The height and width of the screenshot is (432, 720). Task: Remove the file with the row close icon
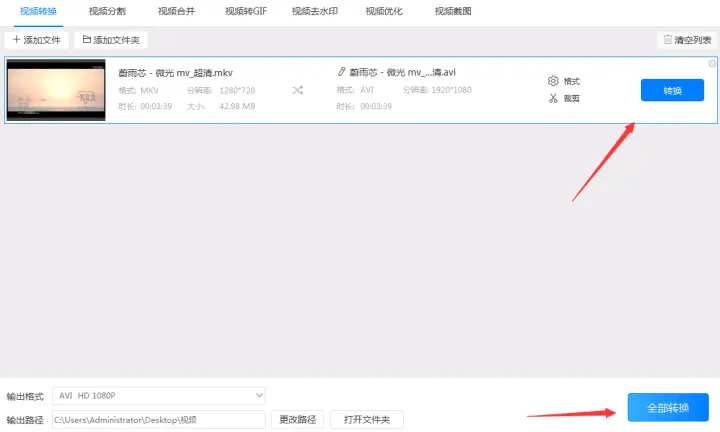click(x=712, y=63)
